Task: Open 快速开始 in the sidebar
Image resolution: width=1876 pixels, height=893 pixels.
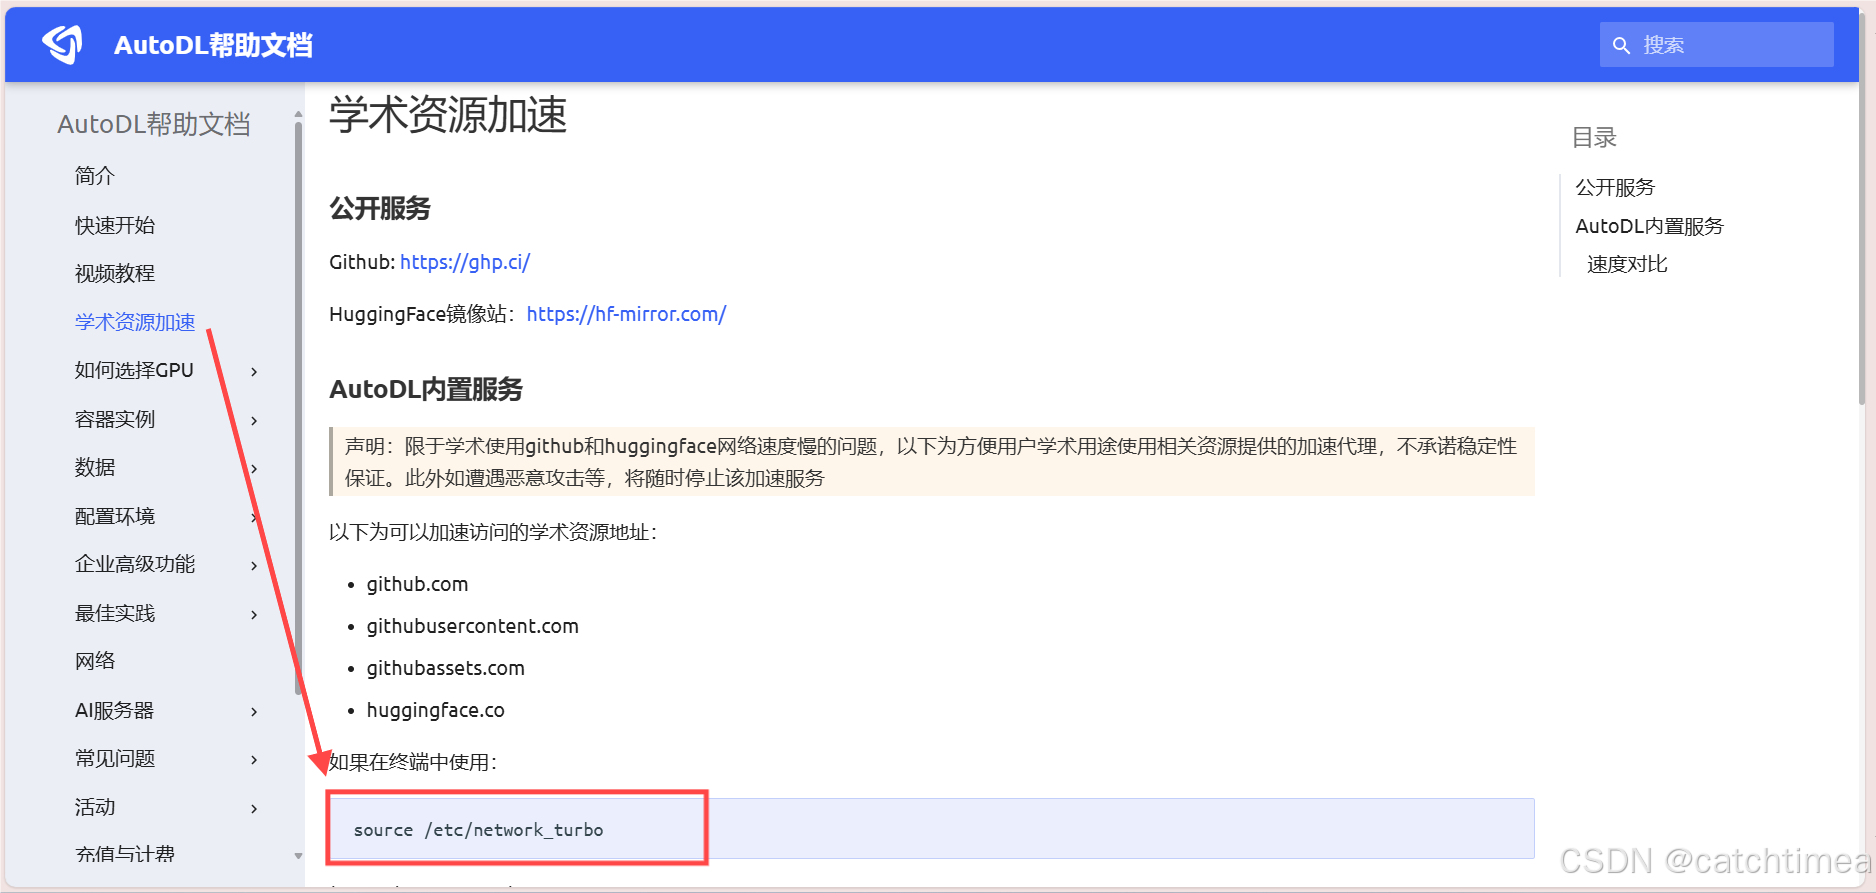Action: click(115, 225)
